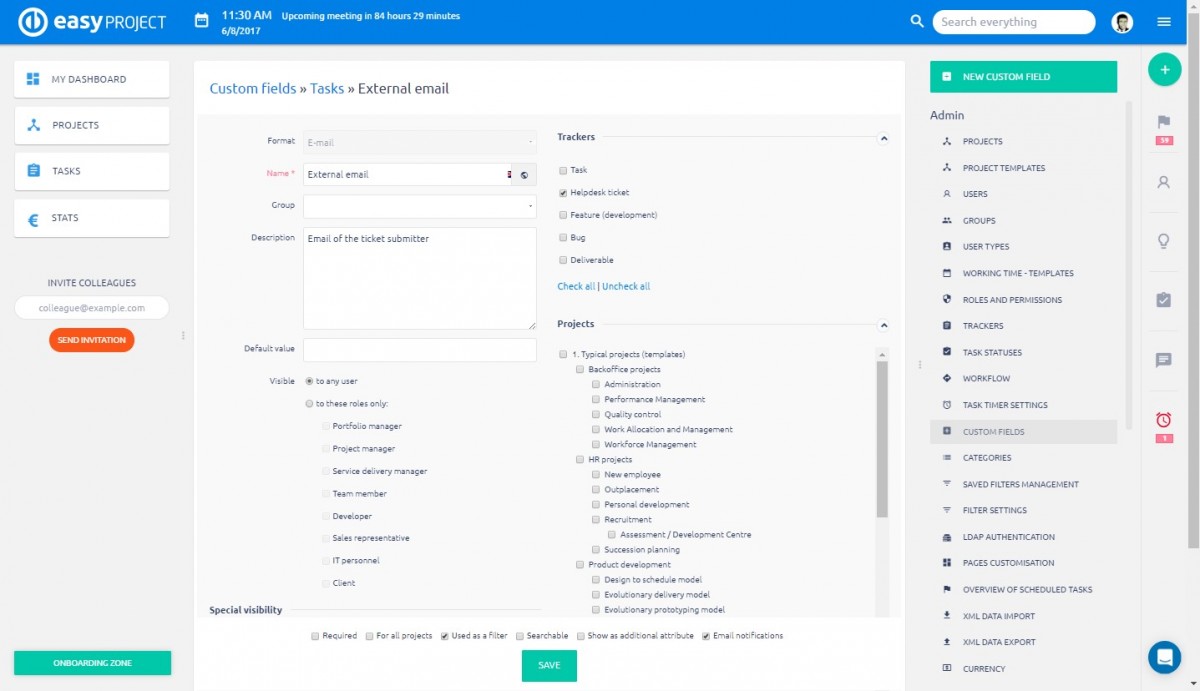Click the calendar icon next to the meeting reminder

(200, 20)
